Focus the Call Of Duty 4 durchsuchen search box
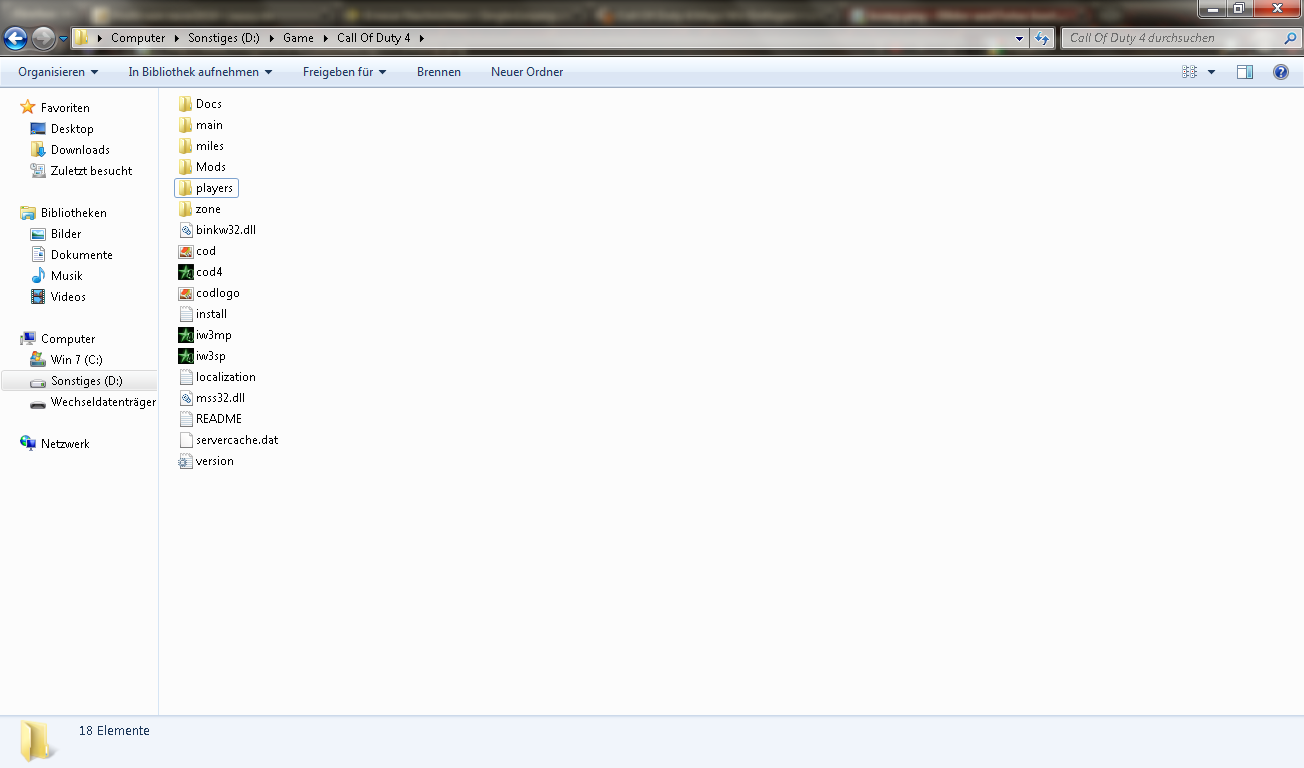1304x768 pixels. 1170,38
